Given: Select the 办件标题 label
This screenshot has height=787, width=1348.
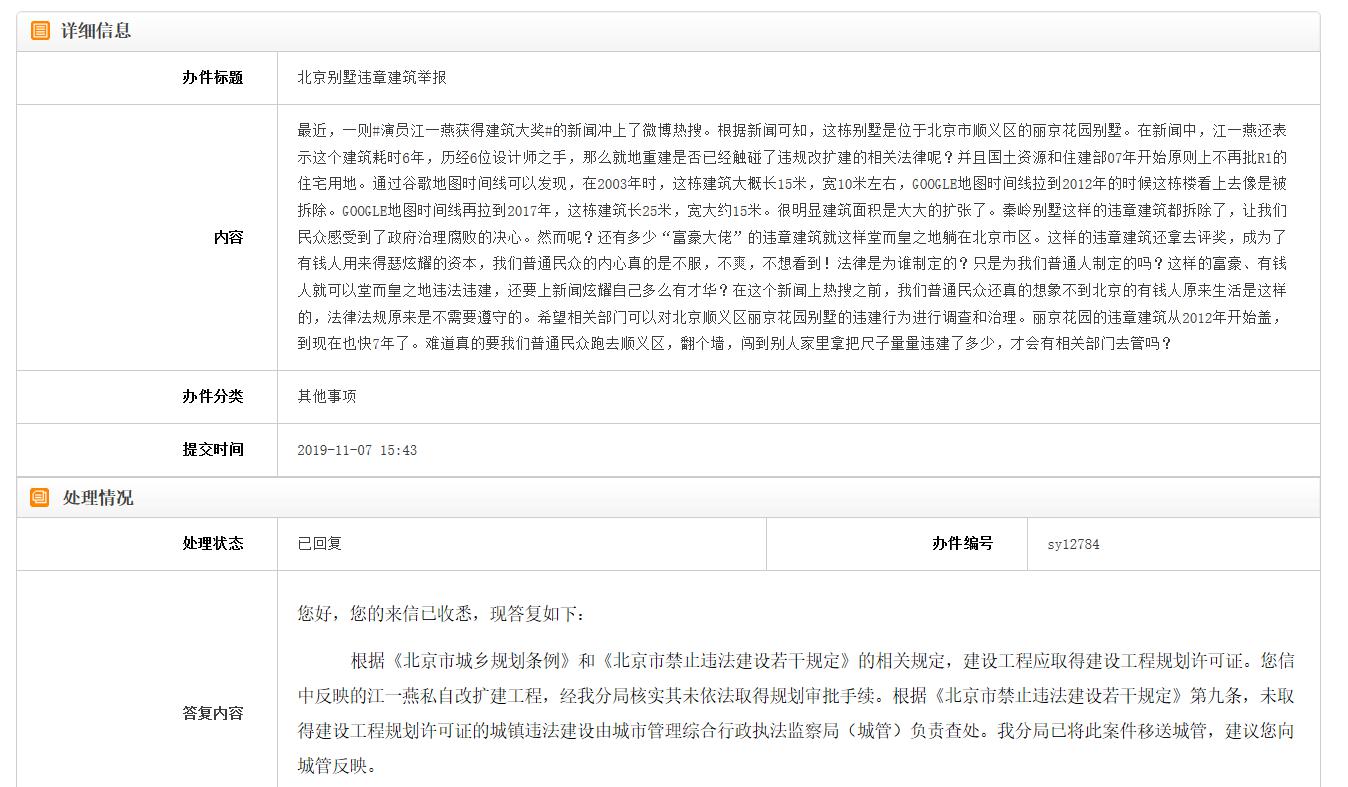Looking at the screenshot, I should pos(212,78).
